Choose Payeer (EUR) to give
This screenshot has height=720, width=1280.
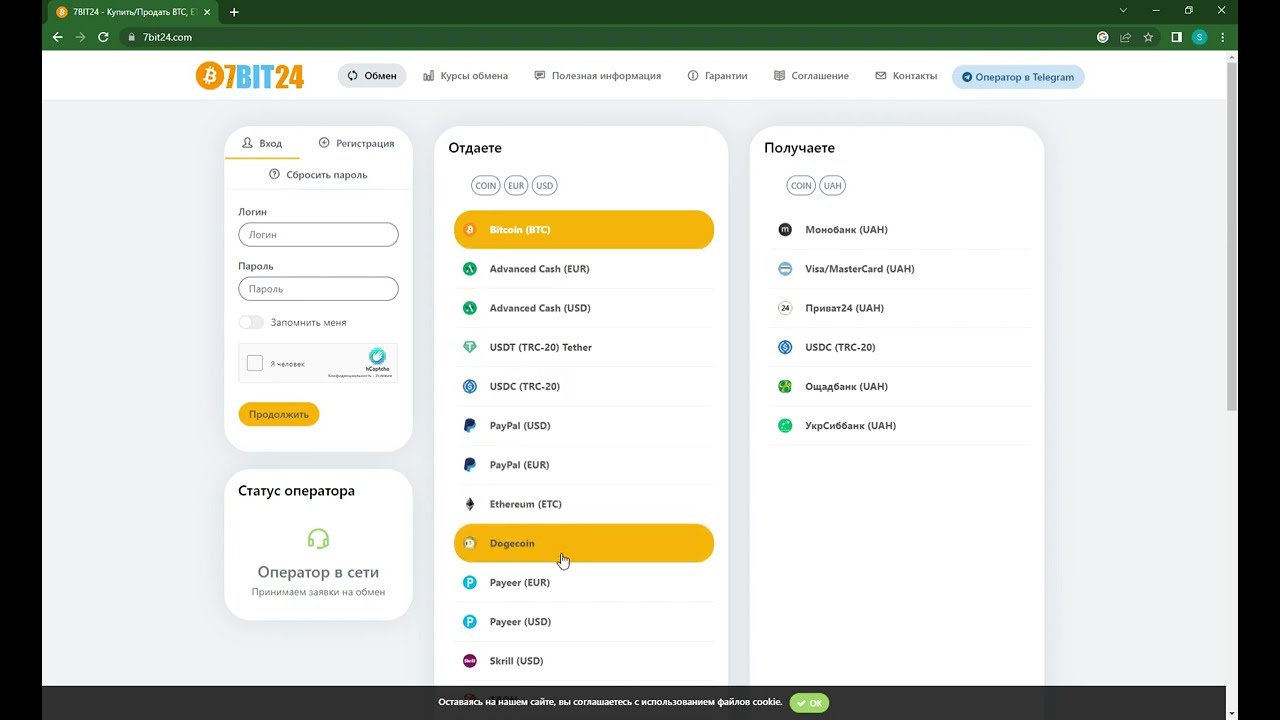click(x=584, y=582)
